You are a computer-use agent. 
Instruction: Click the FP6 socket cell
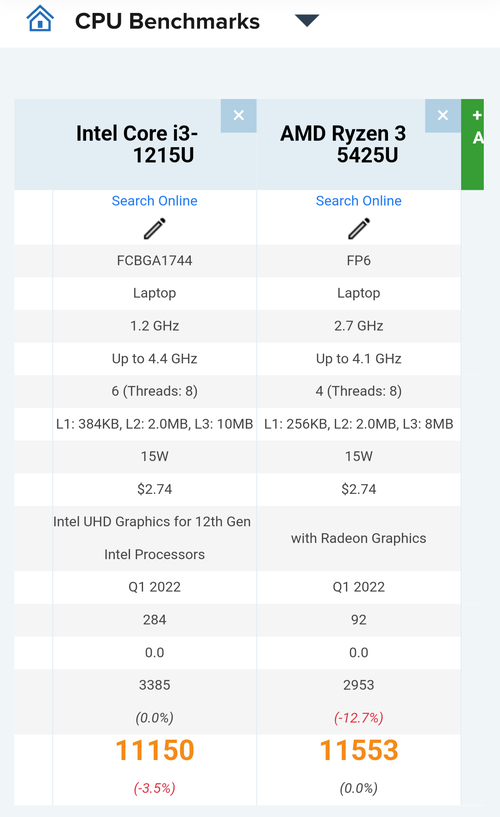pyautogui.click(x=359, y=261)
